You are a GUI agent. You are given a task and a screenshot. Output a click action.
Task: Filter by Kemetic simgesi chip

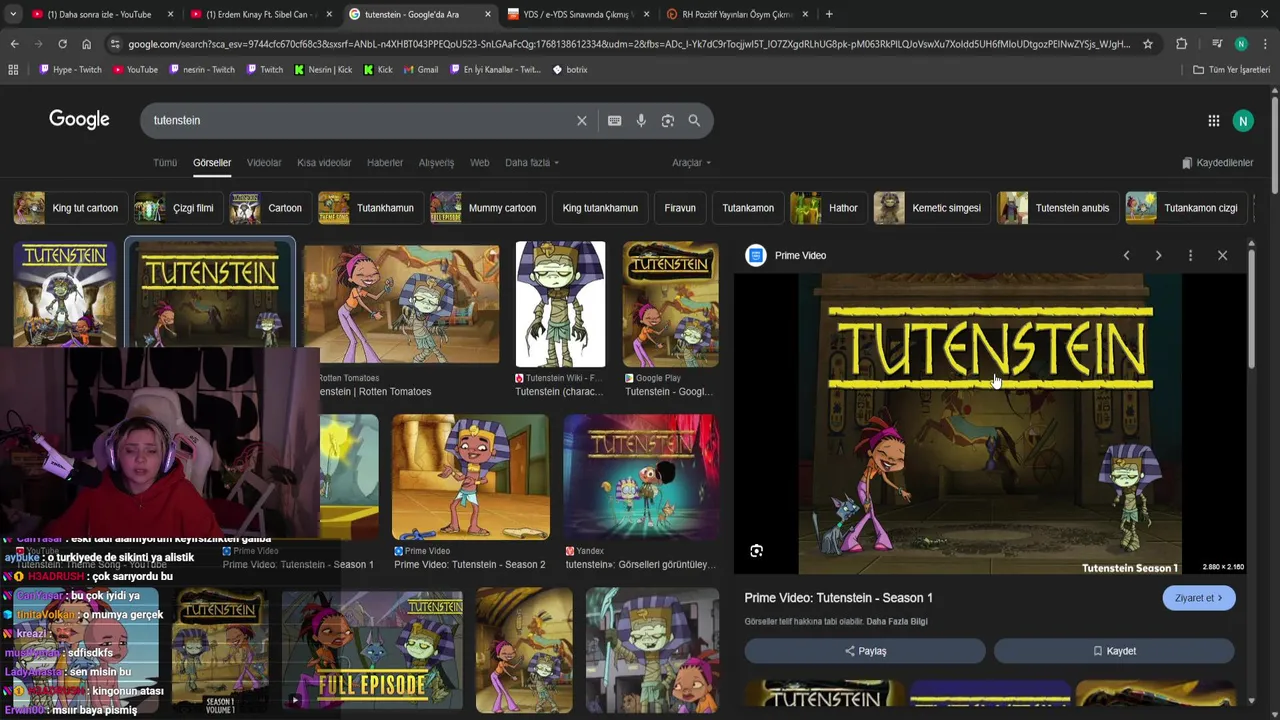(931, 208)
